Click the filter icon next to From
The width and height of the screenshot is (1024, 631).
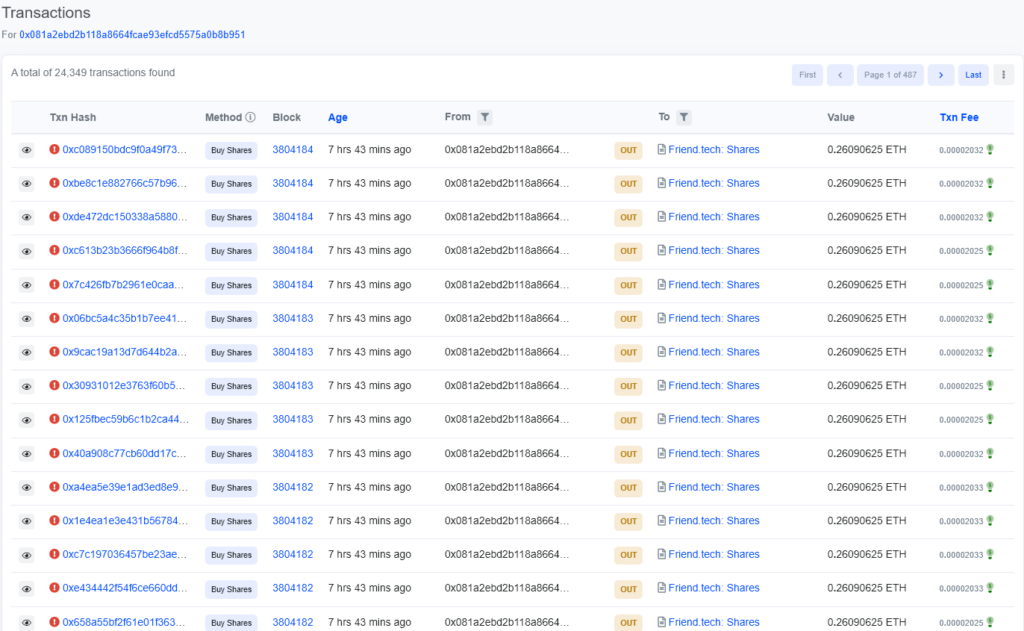[484, 117]
